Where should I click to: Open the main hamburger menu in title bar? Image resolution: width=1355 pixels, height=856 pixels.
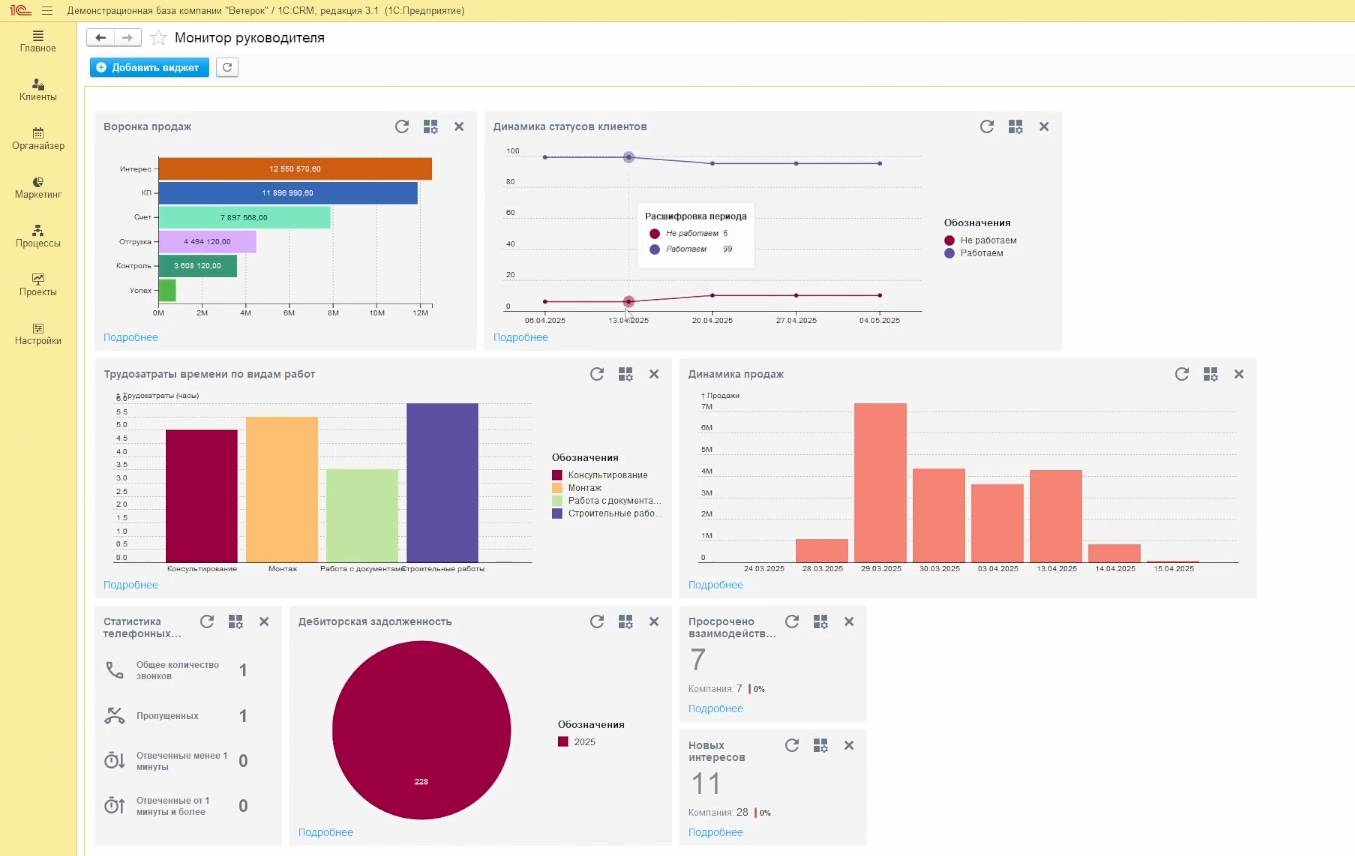coord(47,10)
